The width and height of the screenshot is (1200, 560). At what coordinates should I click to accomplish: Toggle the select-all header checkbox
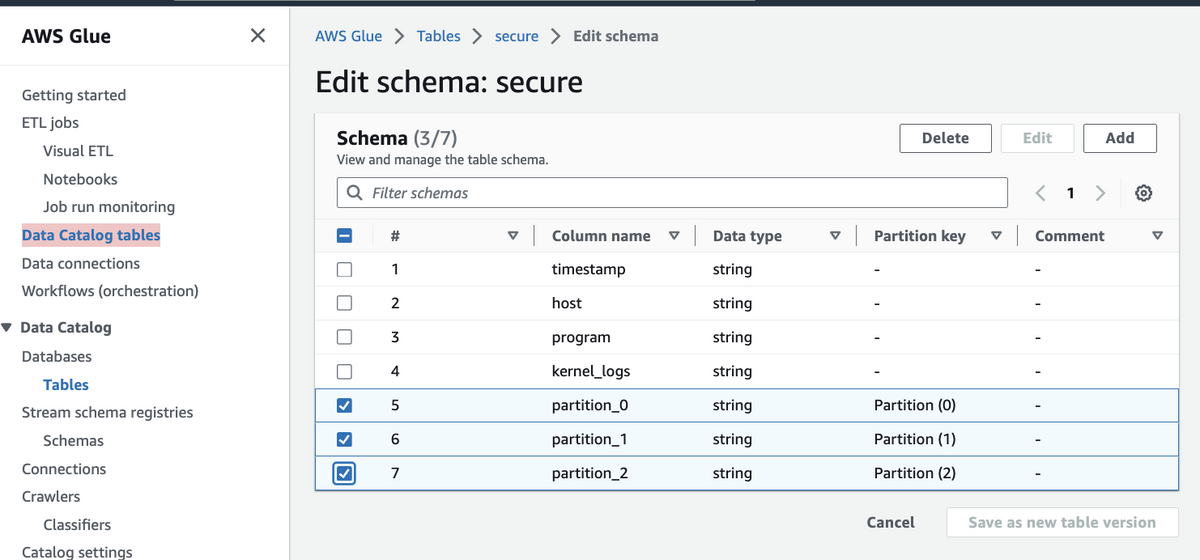click(344, 236)
